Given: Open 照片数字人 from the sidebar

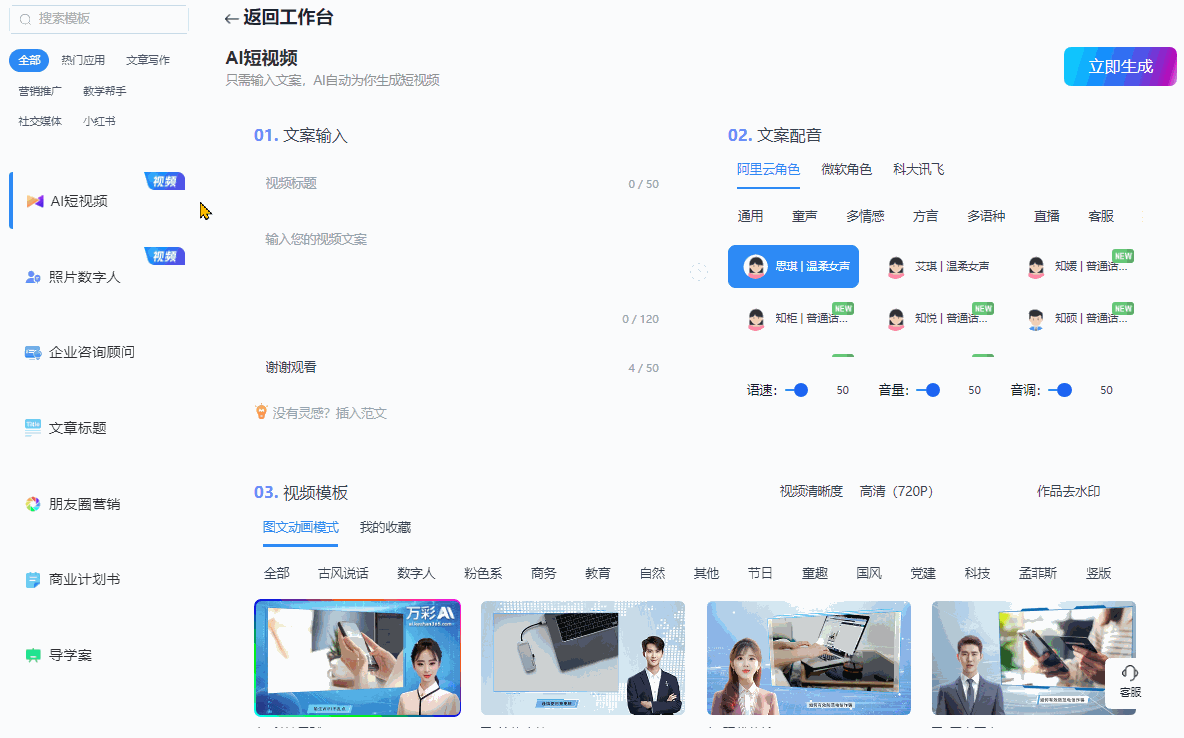Looking at the screenshot, I should (x=83, y=277).
